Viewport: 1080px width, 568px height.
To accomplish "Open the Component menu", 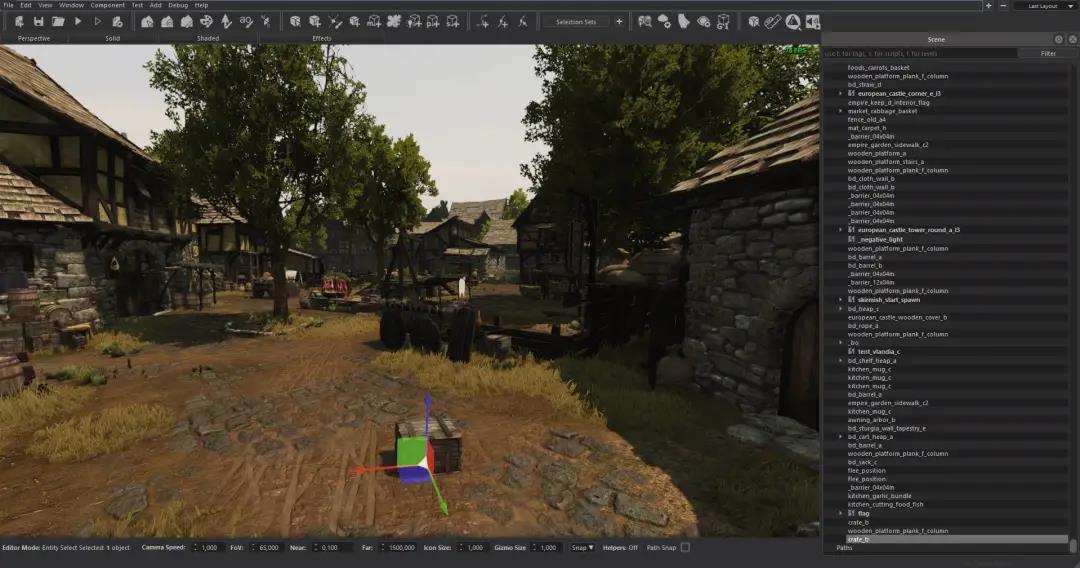I will click(107, 5).
